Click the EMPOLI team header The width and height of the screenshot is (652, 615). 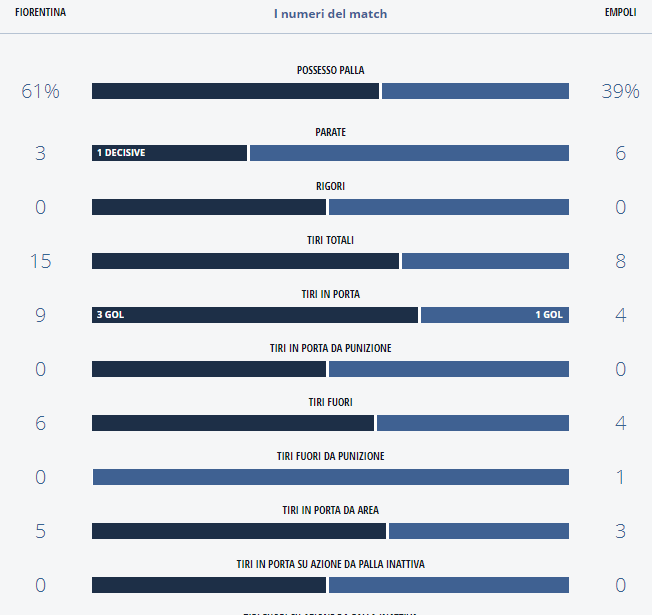pos(620,13)
